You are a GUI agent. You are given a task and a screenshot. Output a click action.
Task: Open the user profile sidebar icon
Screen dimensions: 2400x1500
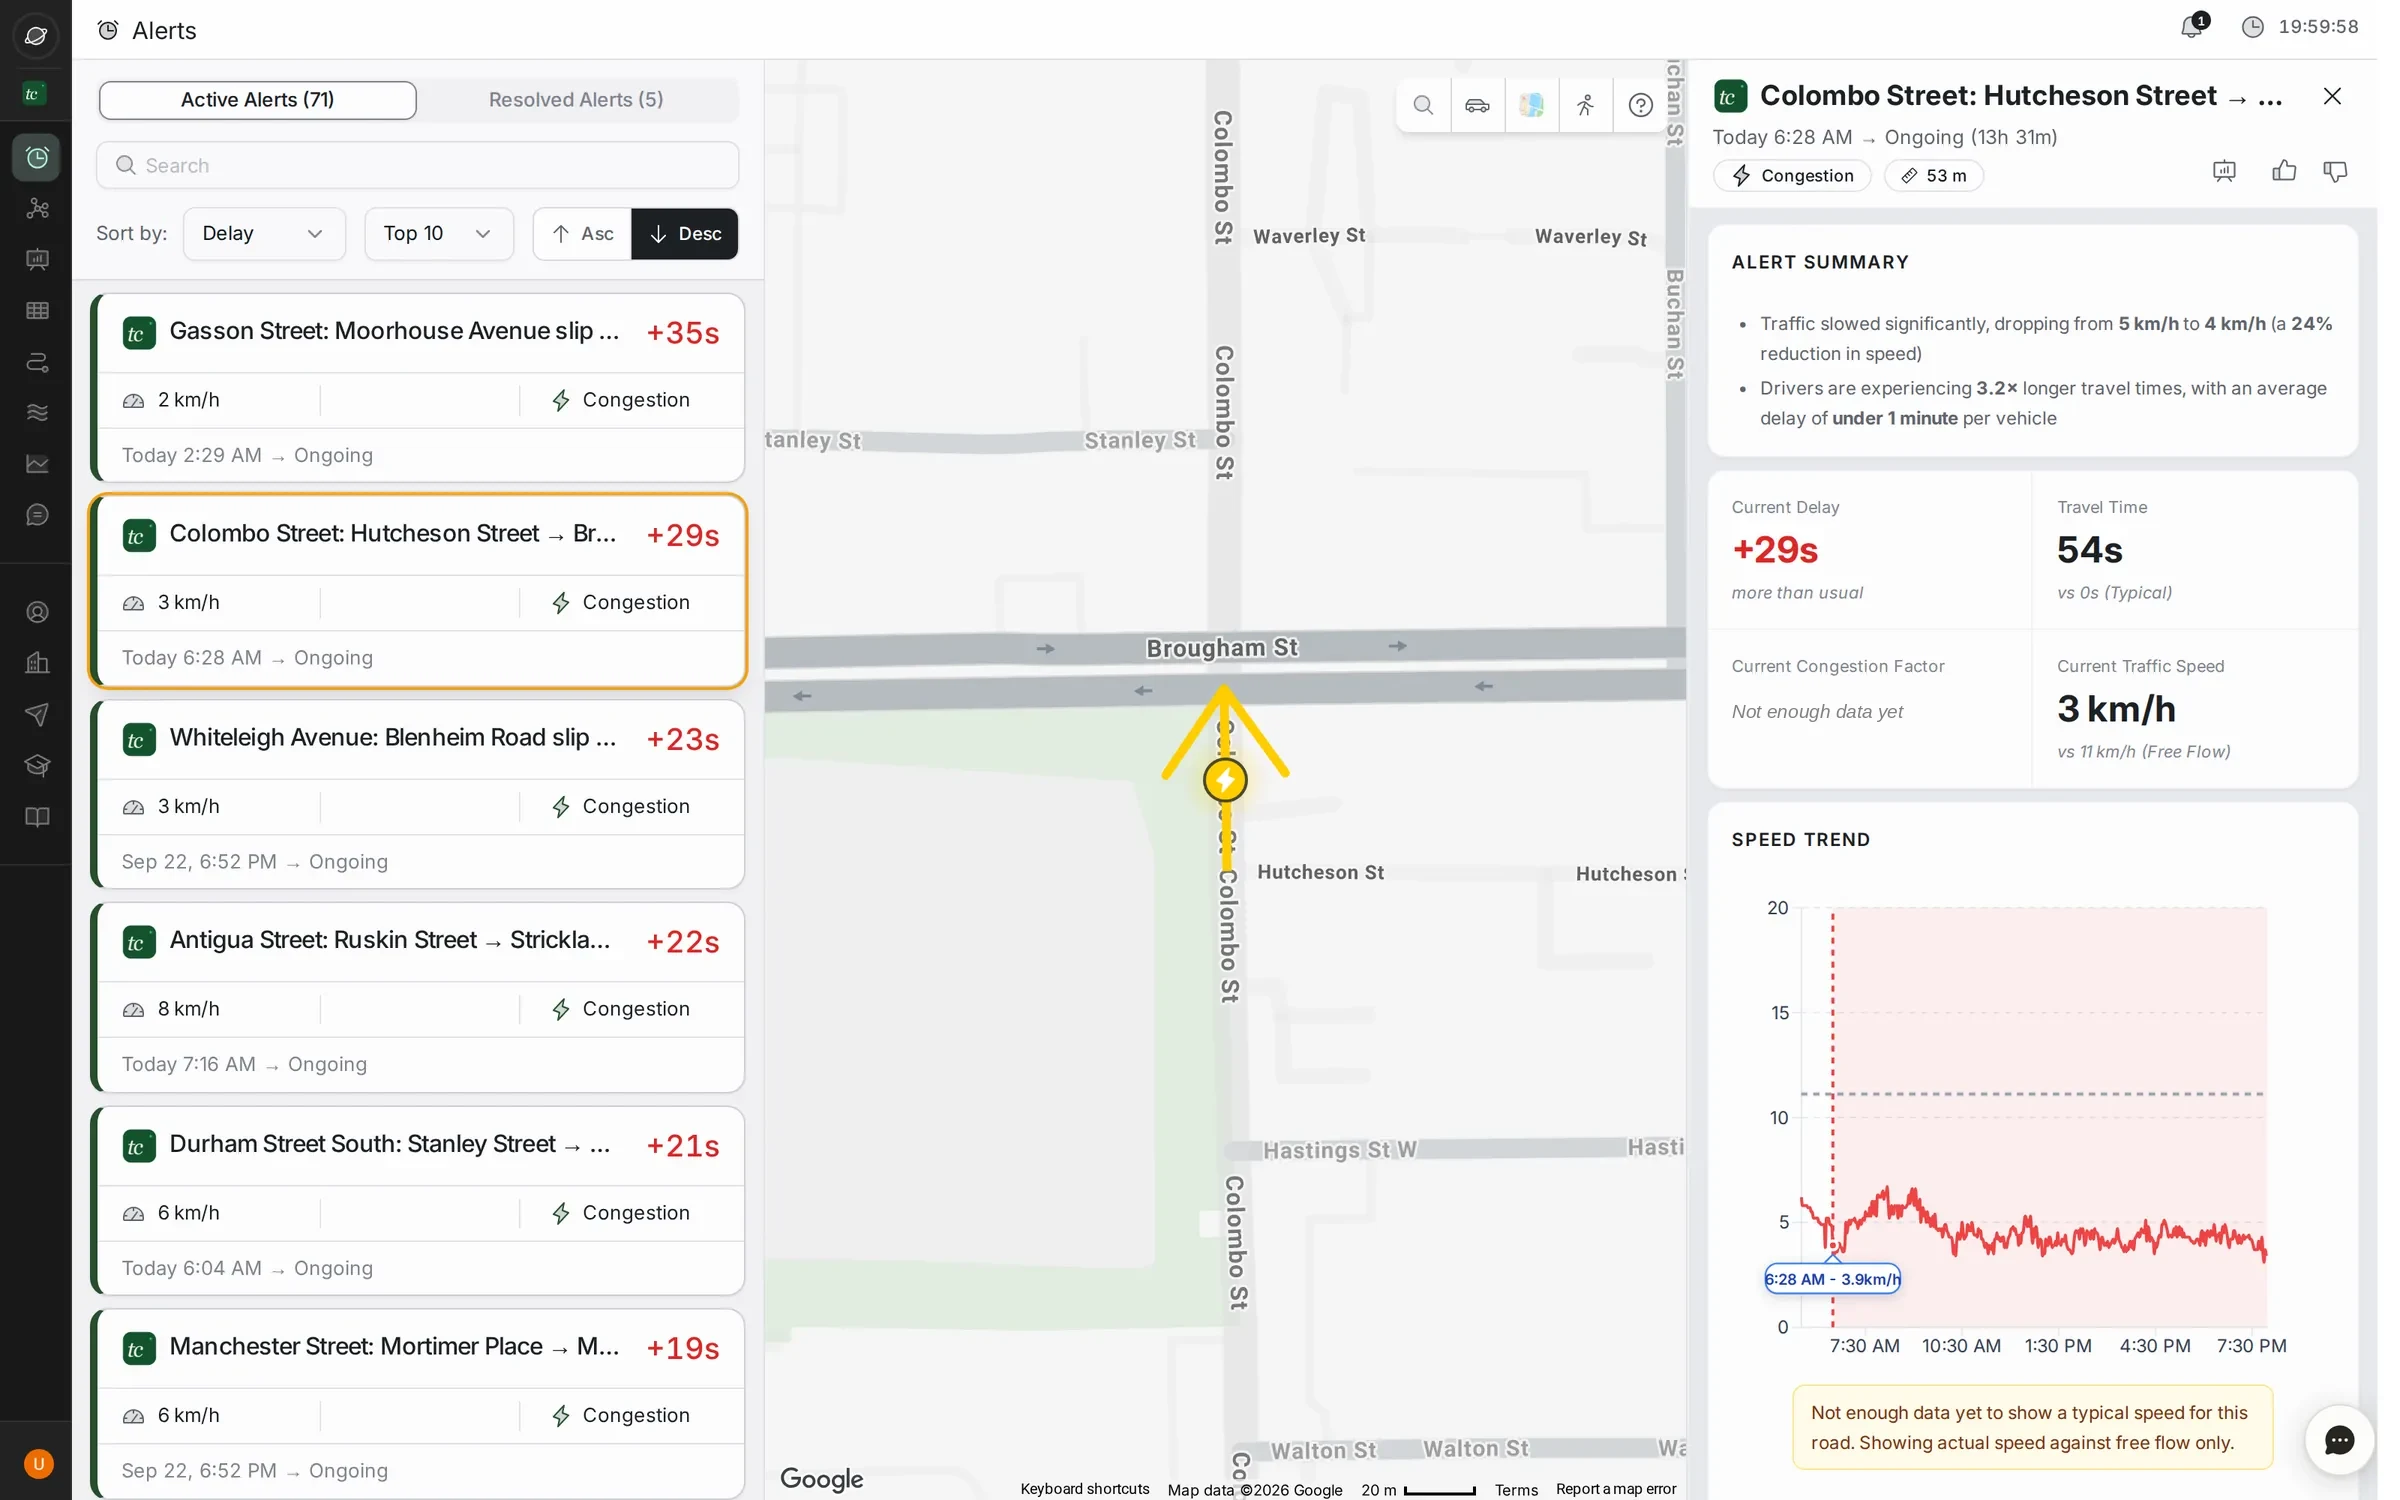click(x=37, y=612)
